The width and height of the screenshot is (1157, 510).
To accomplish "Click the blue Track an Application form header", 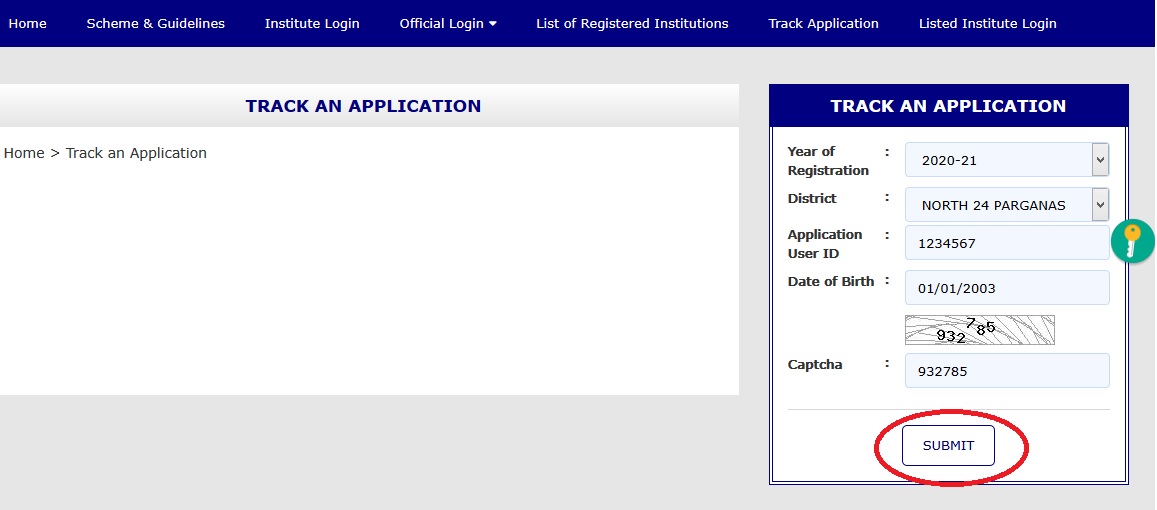I will point(948,106).
